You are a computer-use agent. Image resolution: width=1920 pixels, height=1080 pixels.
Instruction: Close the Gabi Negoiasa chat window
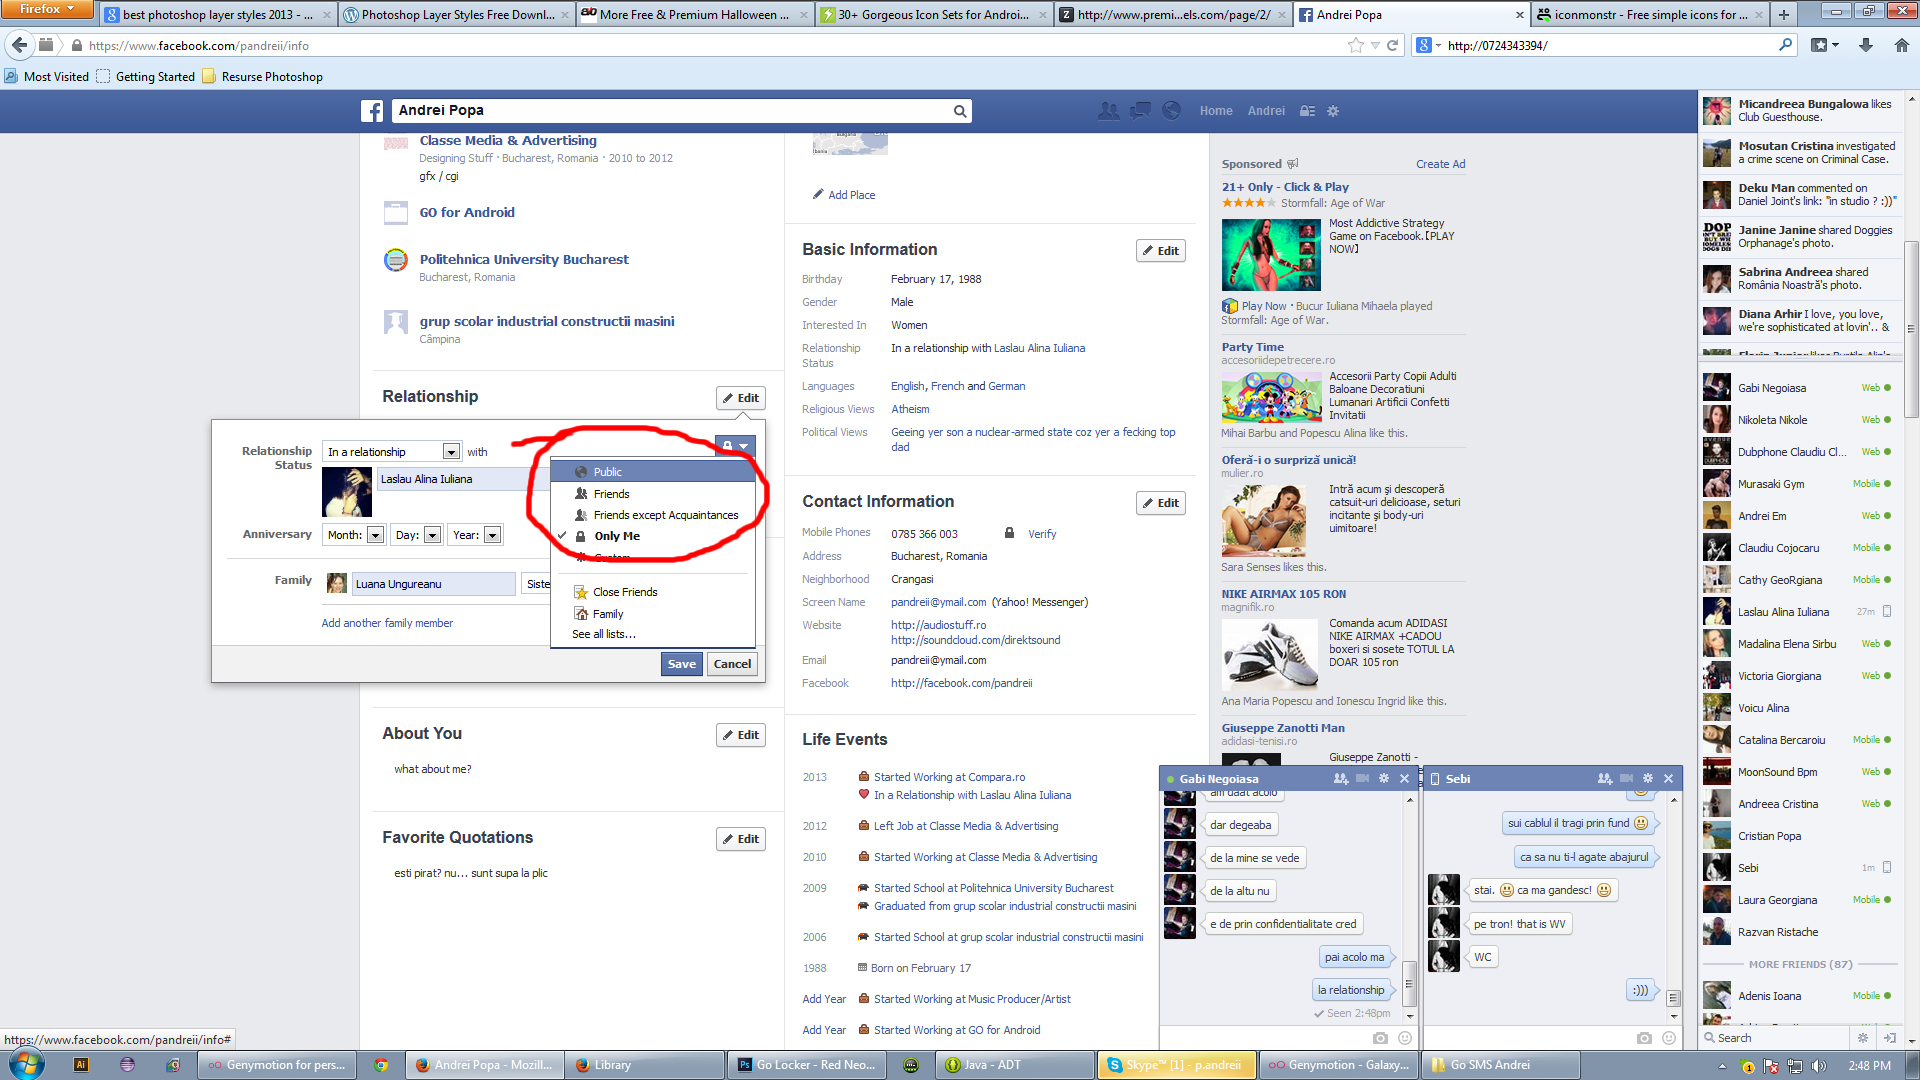tap(1404, 778)
